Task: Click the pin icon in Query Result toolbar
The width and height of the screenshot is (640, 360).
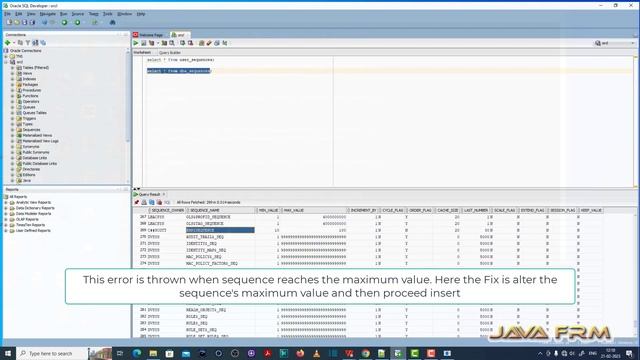Action: (x=137, y=202)
